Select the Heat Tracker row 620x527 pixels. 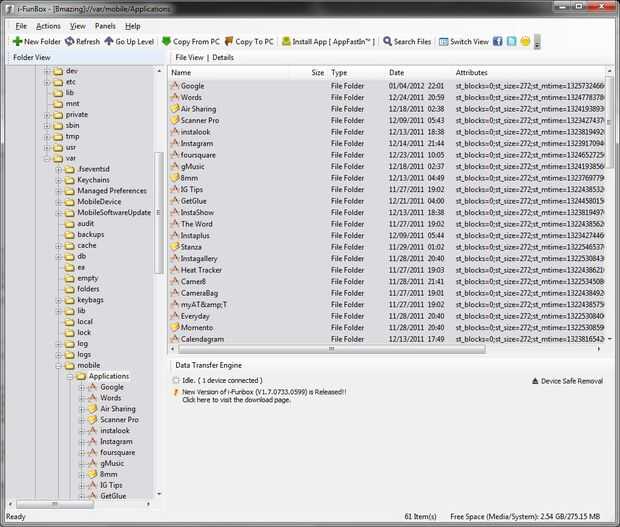[x=387, y=270]
